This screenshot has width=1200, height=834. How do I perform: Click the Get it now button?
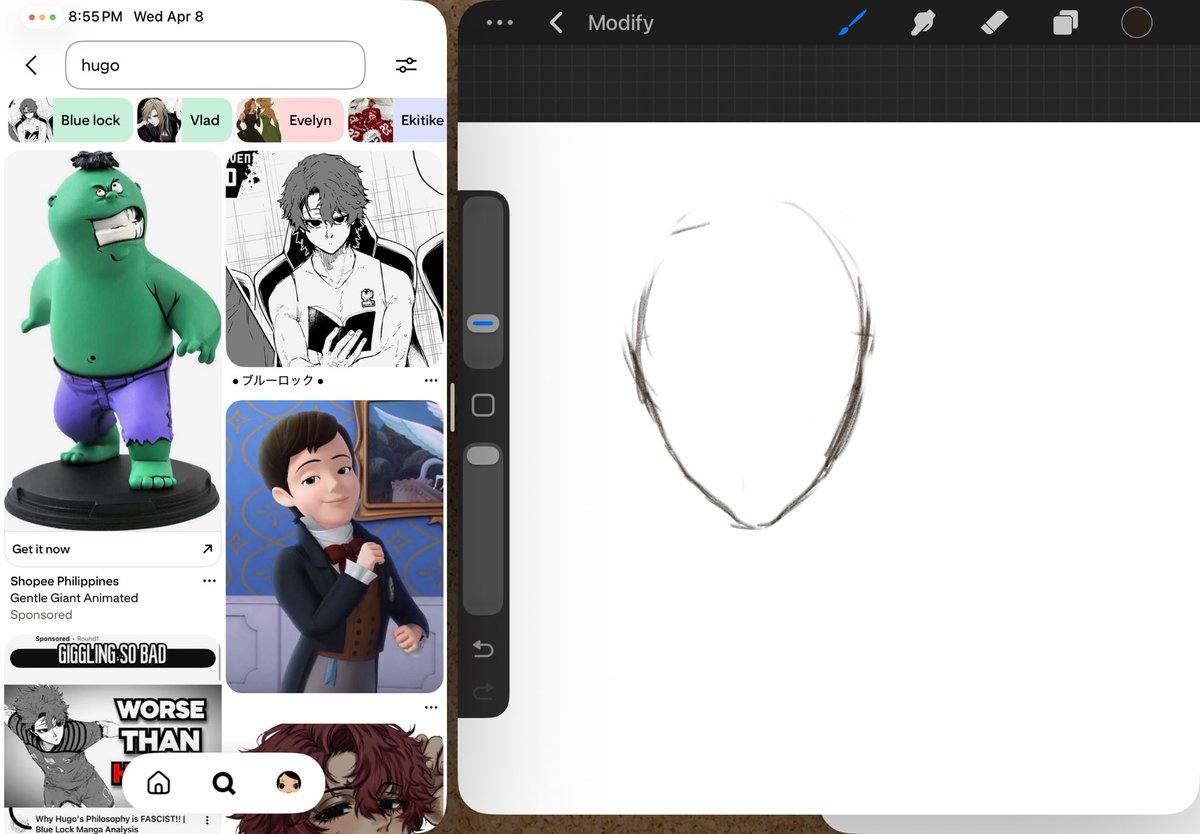tap(113, 549)
